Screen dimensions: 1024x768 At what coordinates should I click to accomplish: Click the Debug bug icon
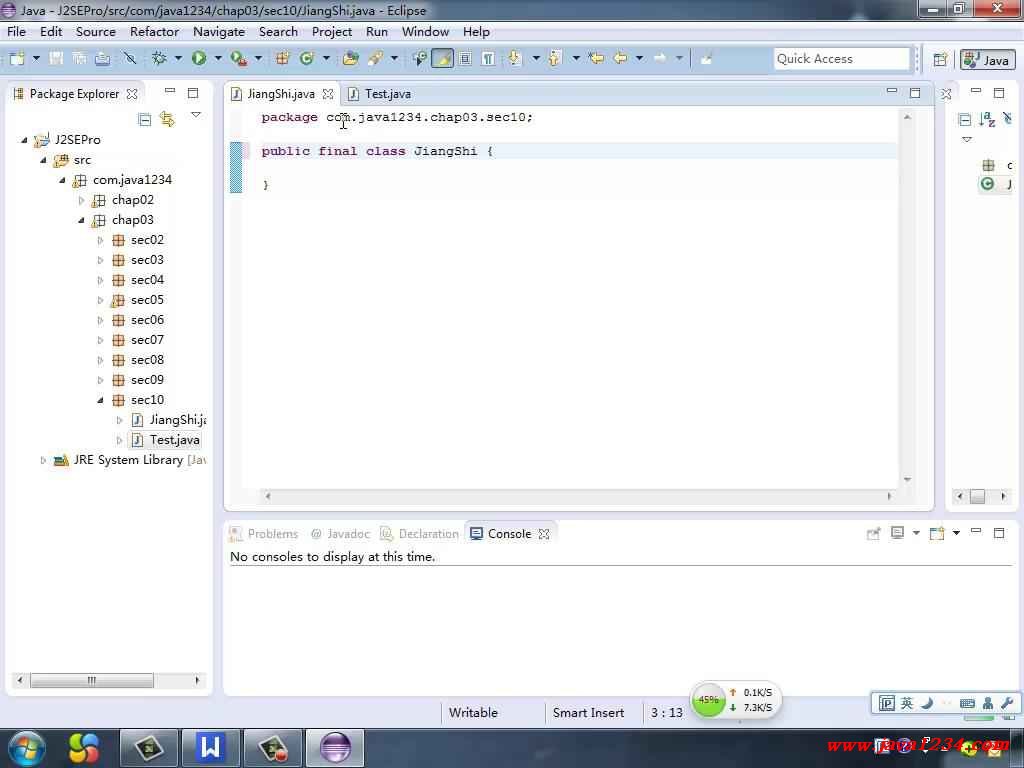pyautogui.click(x=159, y=59)
